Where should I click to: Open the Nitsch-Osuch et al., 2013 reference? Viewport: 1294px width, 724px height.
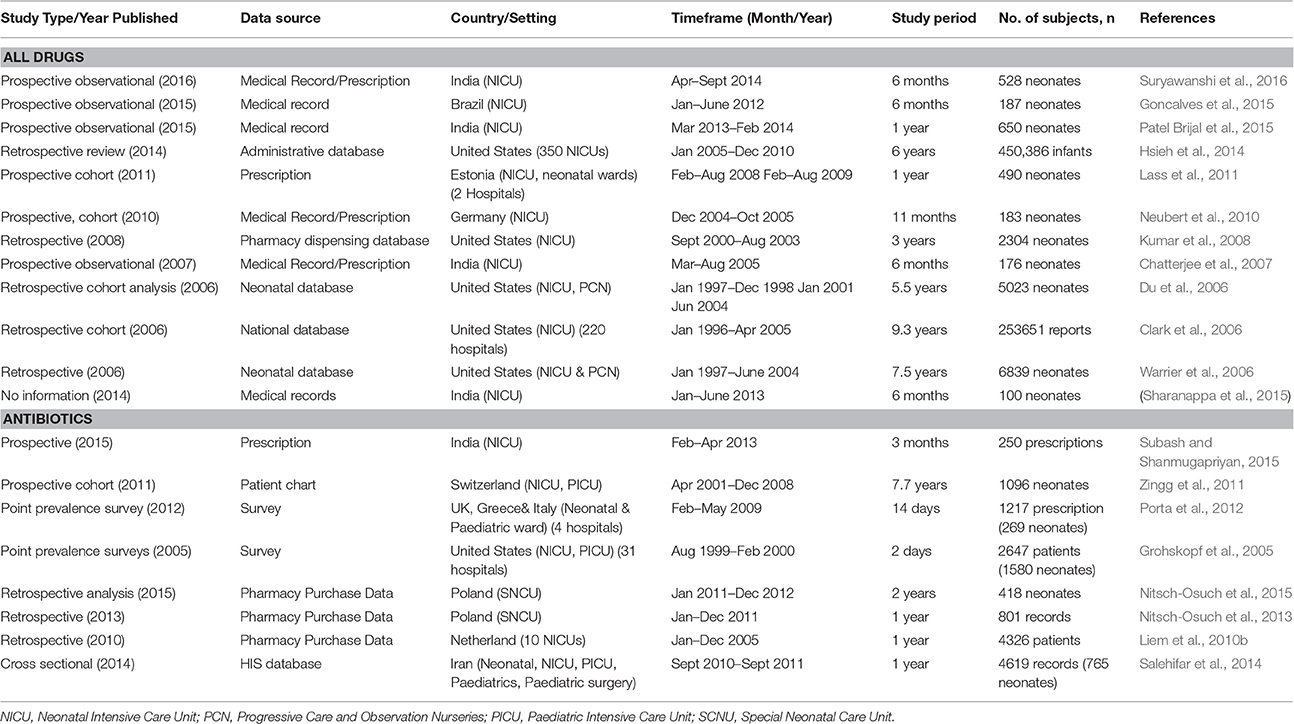click(1216, 617)
